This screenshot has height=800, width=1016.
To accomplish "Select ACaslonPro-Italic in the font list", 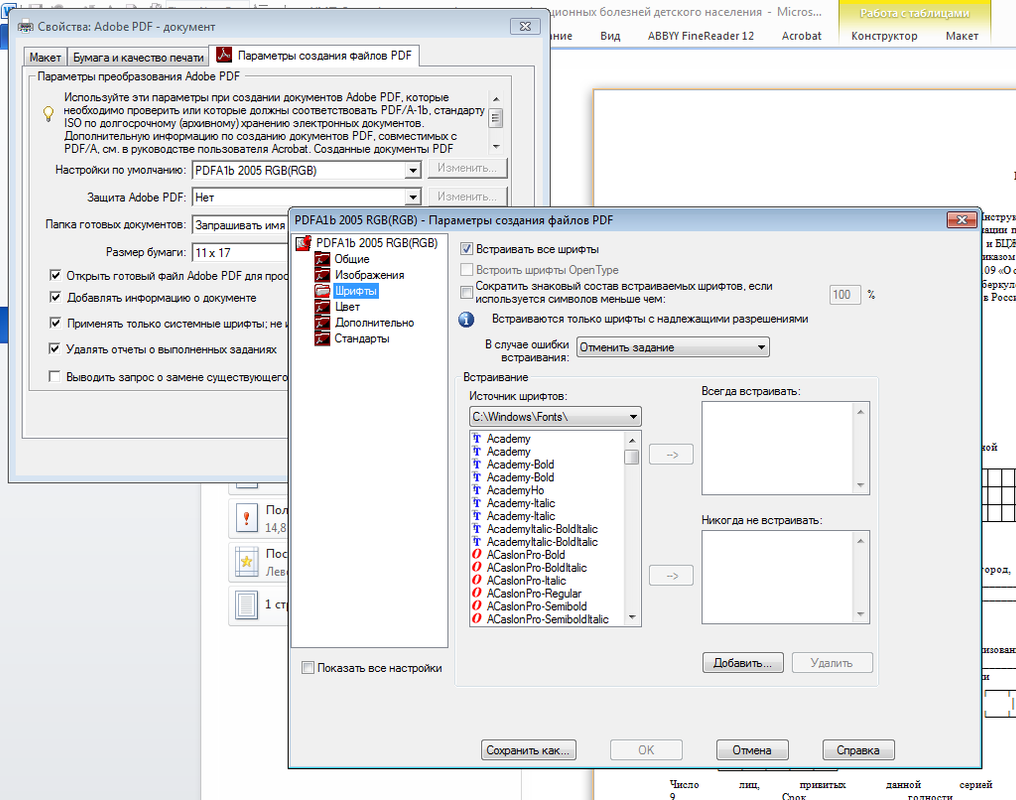I will [526, 580].
